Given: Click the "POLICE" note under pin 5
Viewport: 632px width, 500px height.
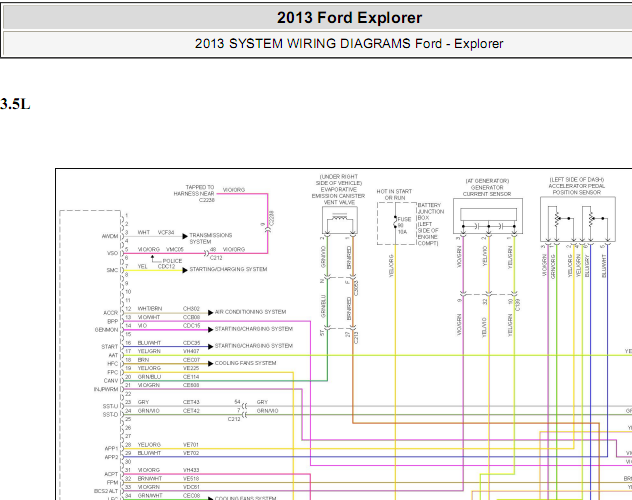Looking at the screenshot, I should tap(172, 261).
